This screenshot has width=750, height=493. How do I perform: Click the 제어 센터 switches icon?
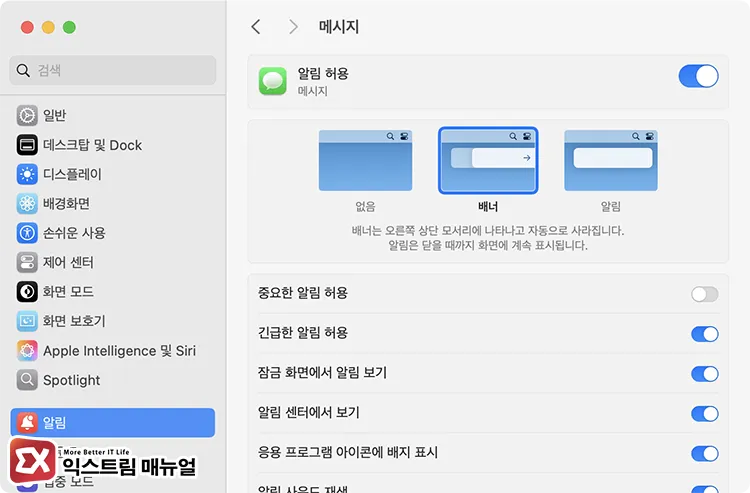27,263
